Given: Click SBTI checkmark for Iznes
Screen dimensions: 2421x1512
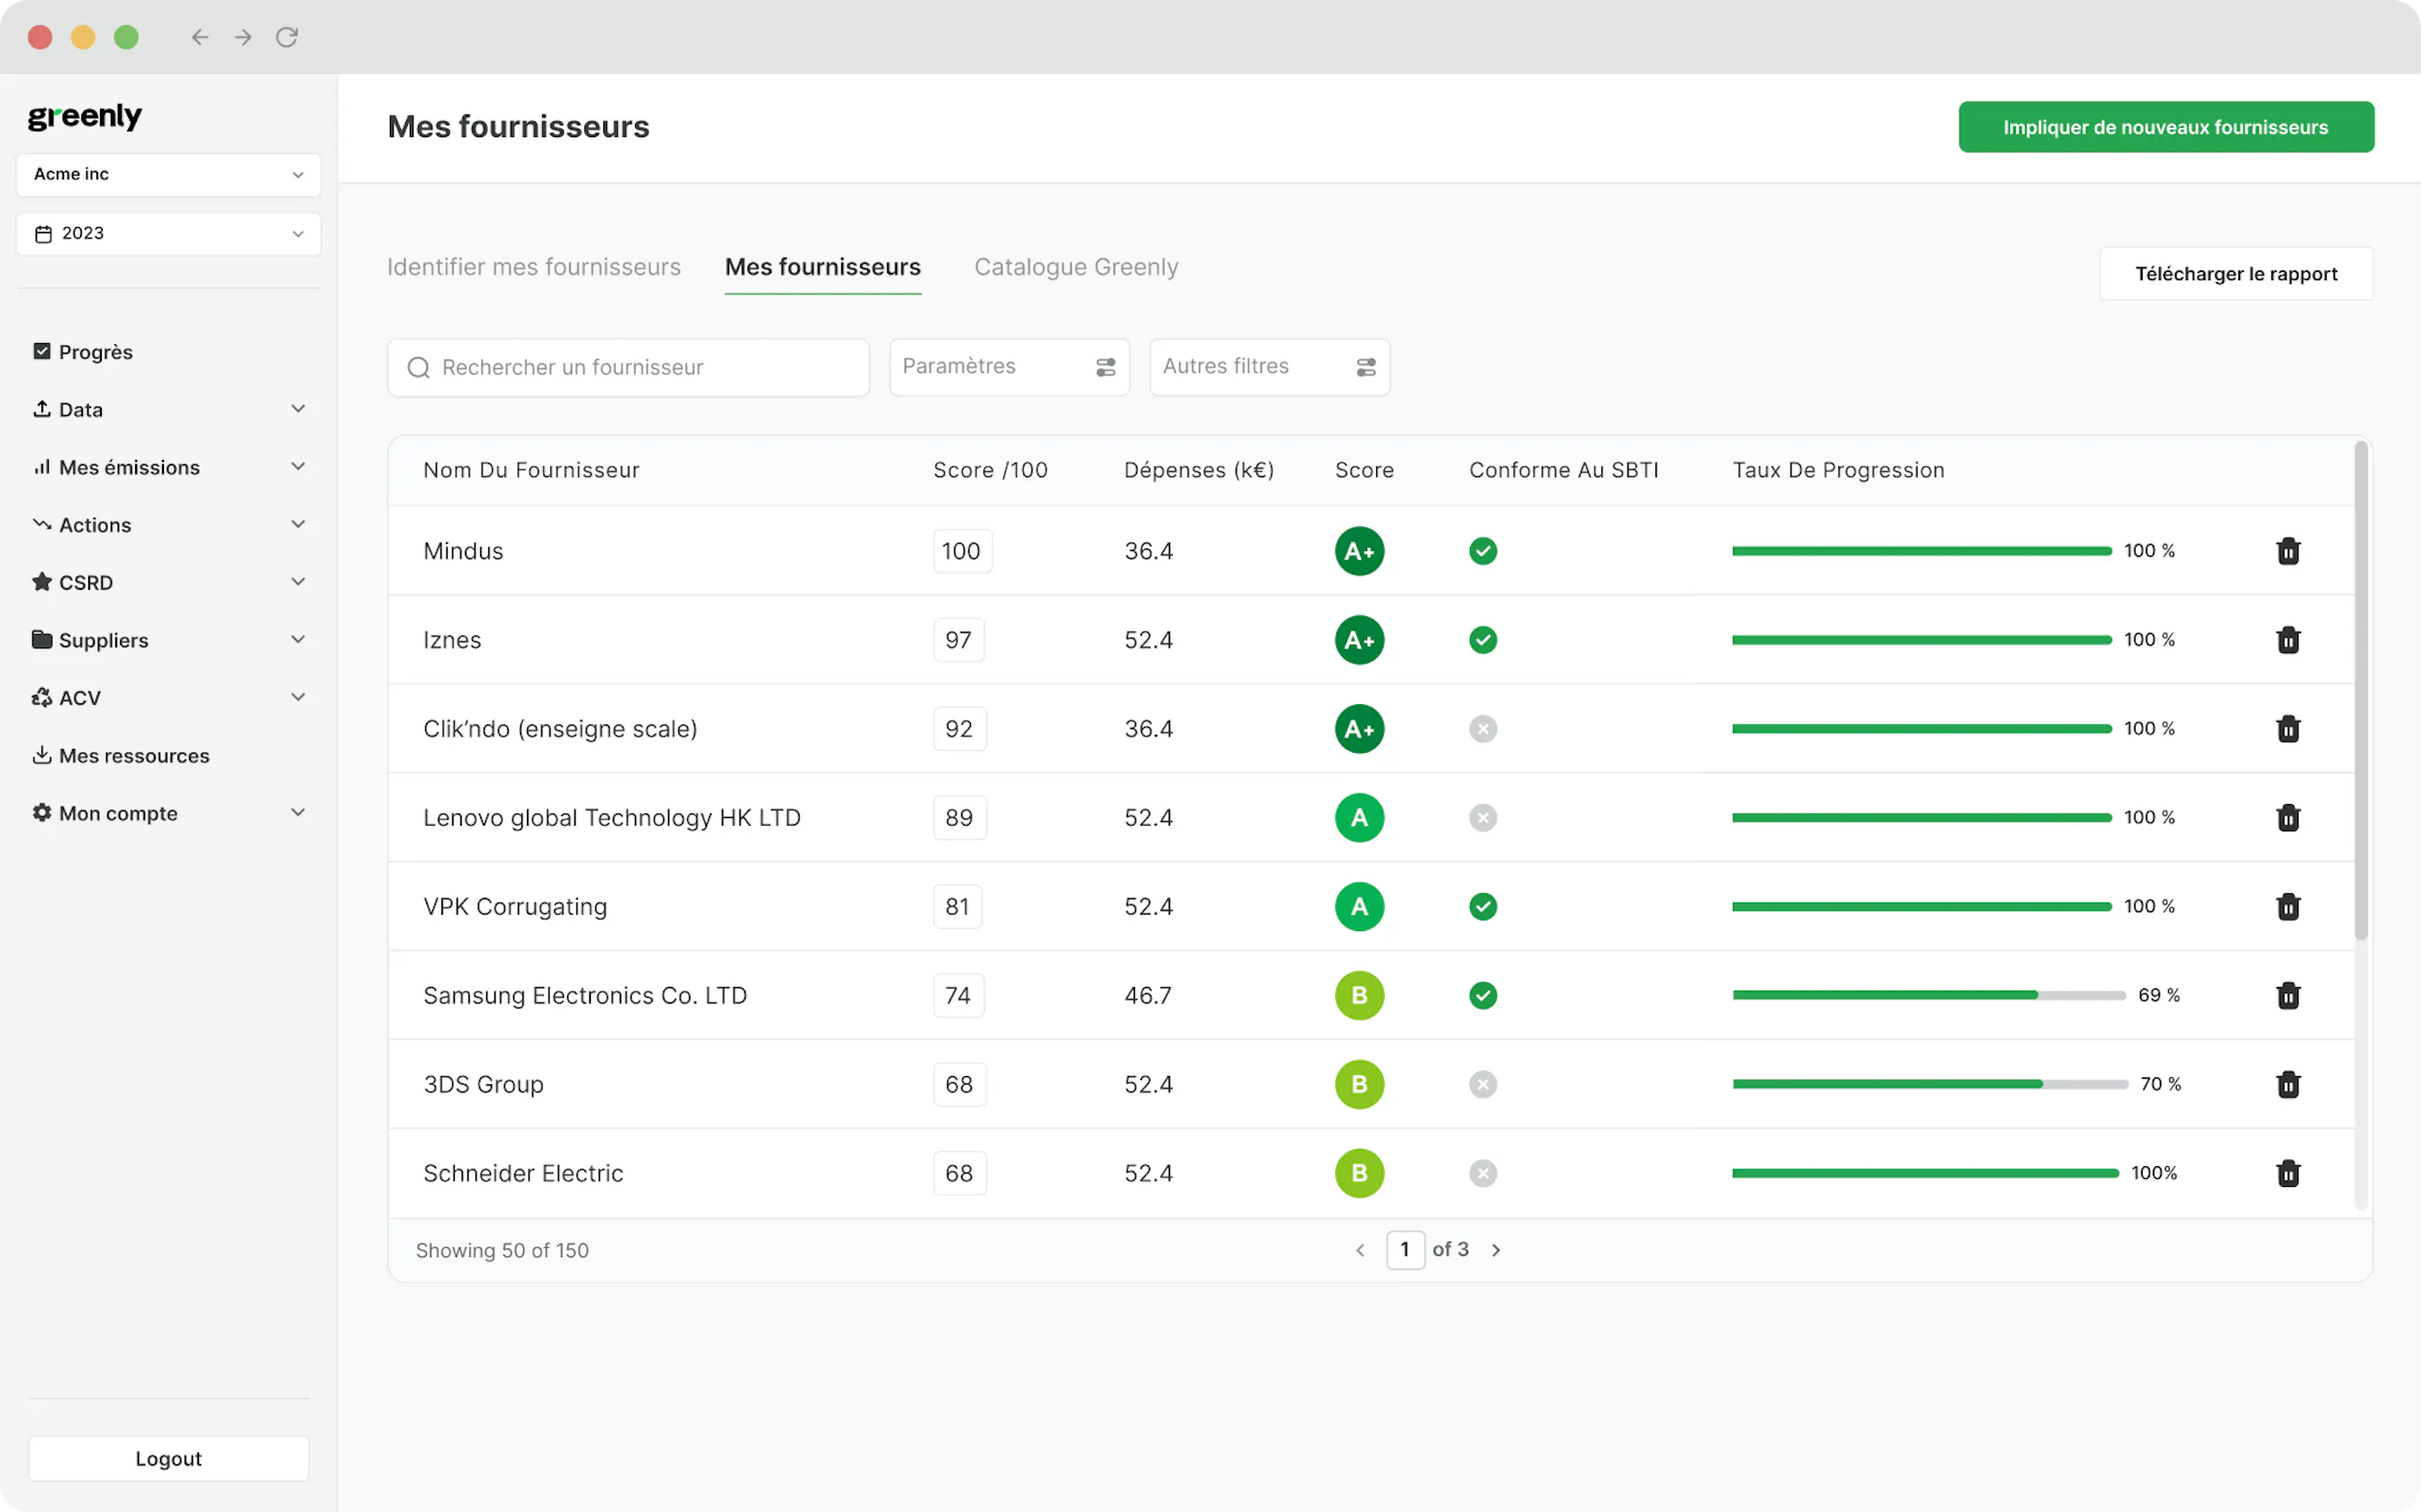Looking at the screenshot, I should [1483, 640].
